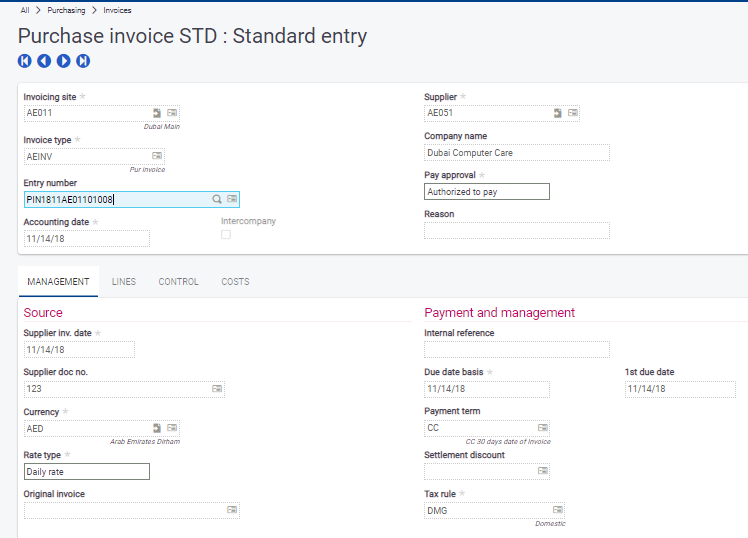Go to the previous record
The image size is (748, 538).
[x=44, y=61]
